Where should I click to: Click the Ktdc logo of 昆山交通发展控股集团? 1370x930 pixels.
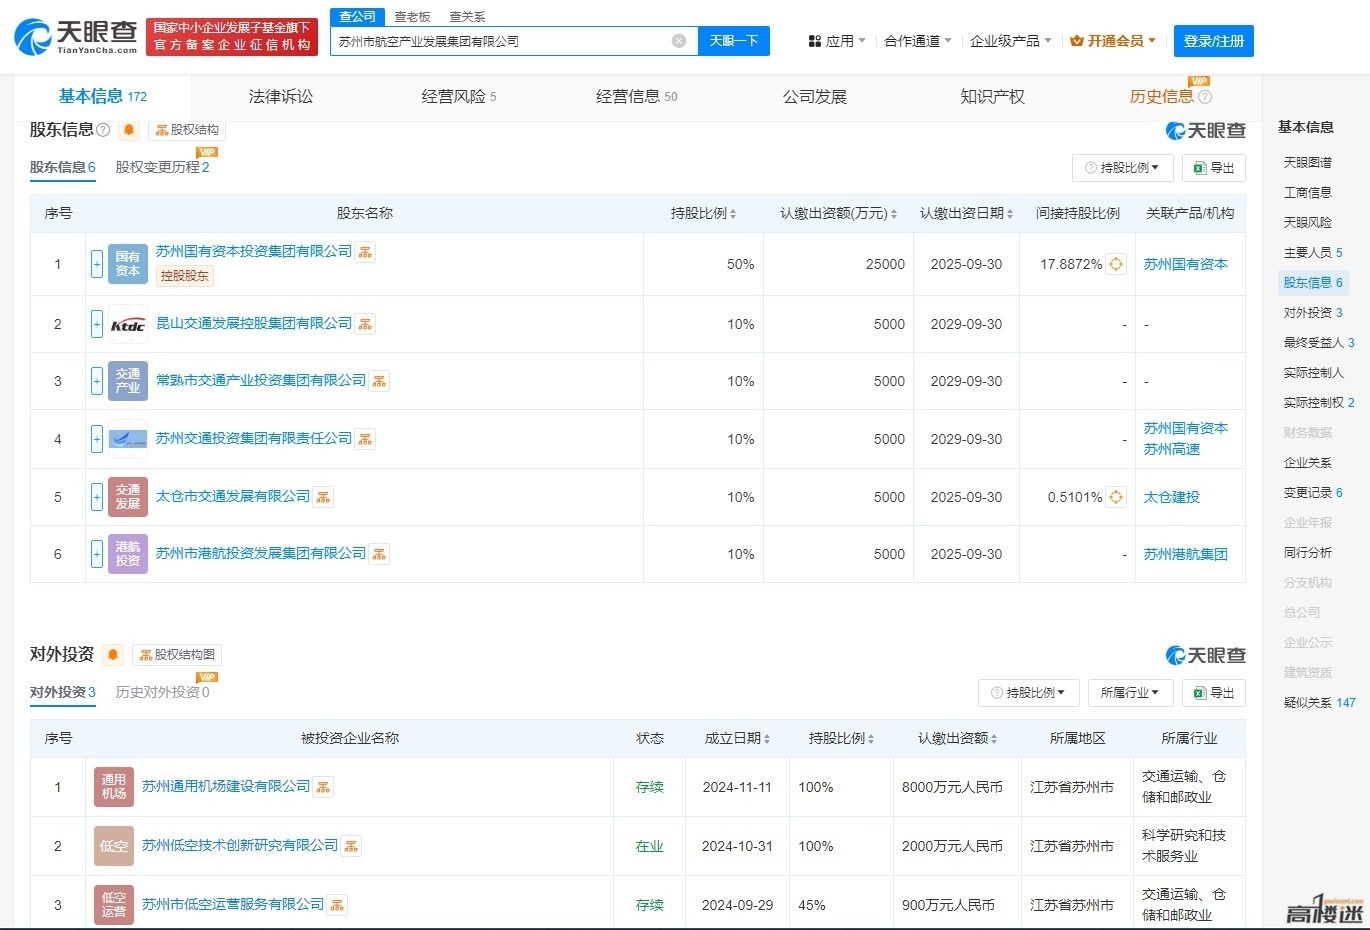point(128,324)
